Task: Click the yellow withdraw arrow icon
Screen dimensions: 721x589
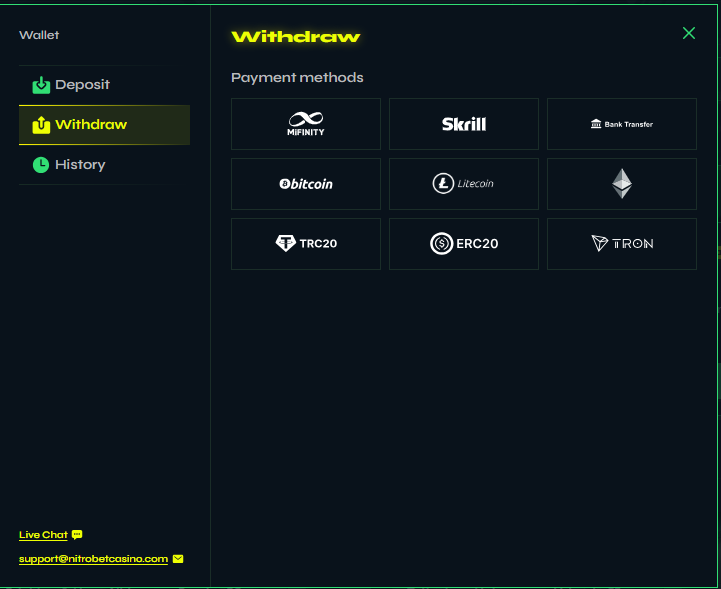Action: tap(41, 125)
